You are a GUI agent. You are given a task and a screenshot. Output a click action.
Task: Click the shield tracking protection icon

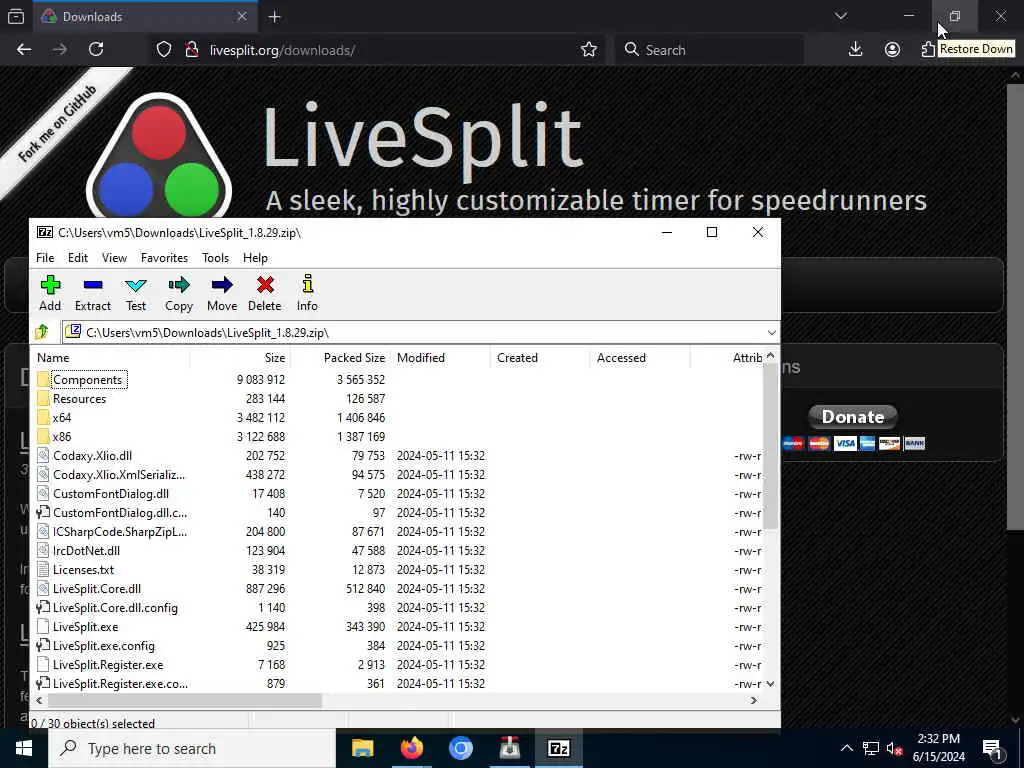164,50
